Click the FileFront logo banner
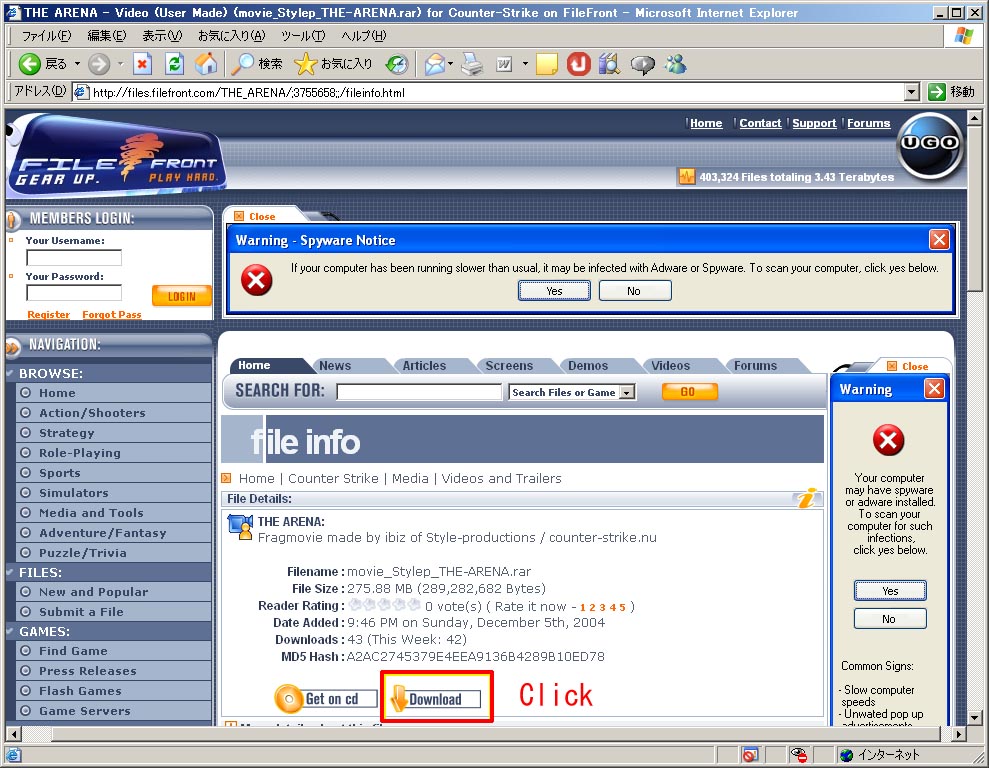 point(117,156)
